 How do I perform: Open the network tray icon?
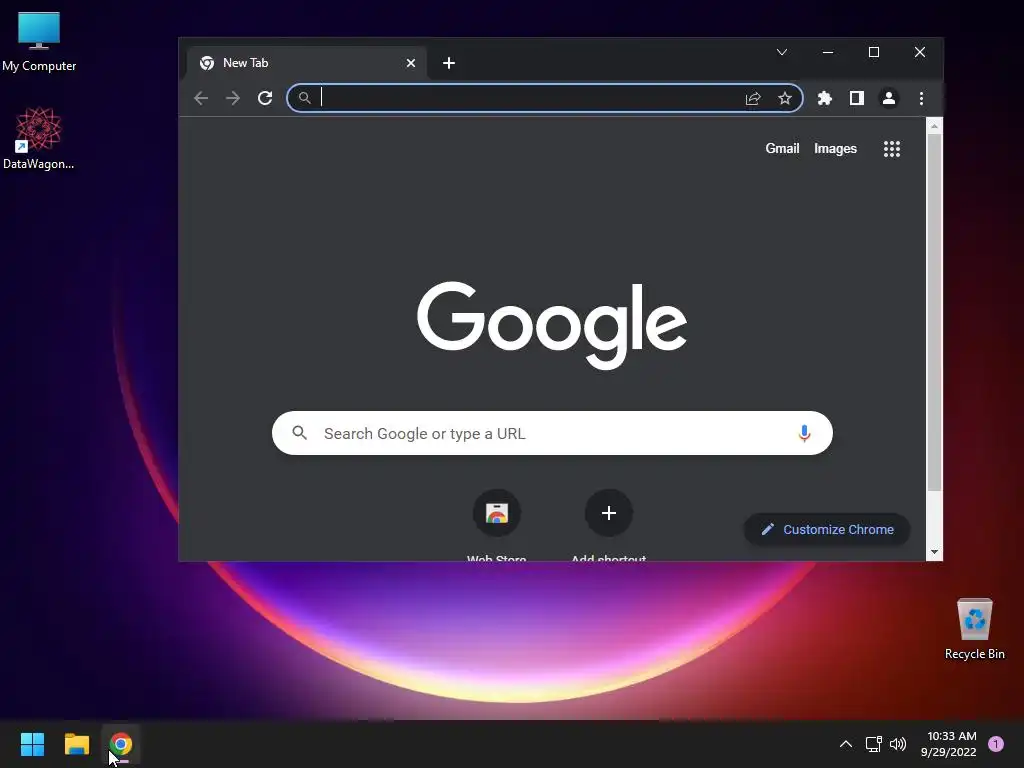[874, 744]
